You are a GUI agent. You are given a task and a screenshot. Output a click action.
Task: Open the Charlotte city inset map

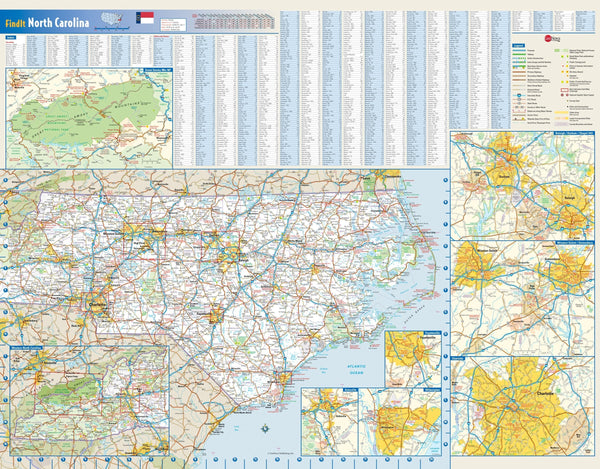point(522,406)
